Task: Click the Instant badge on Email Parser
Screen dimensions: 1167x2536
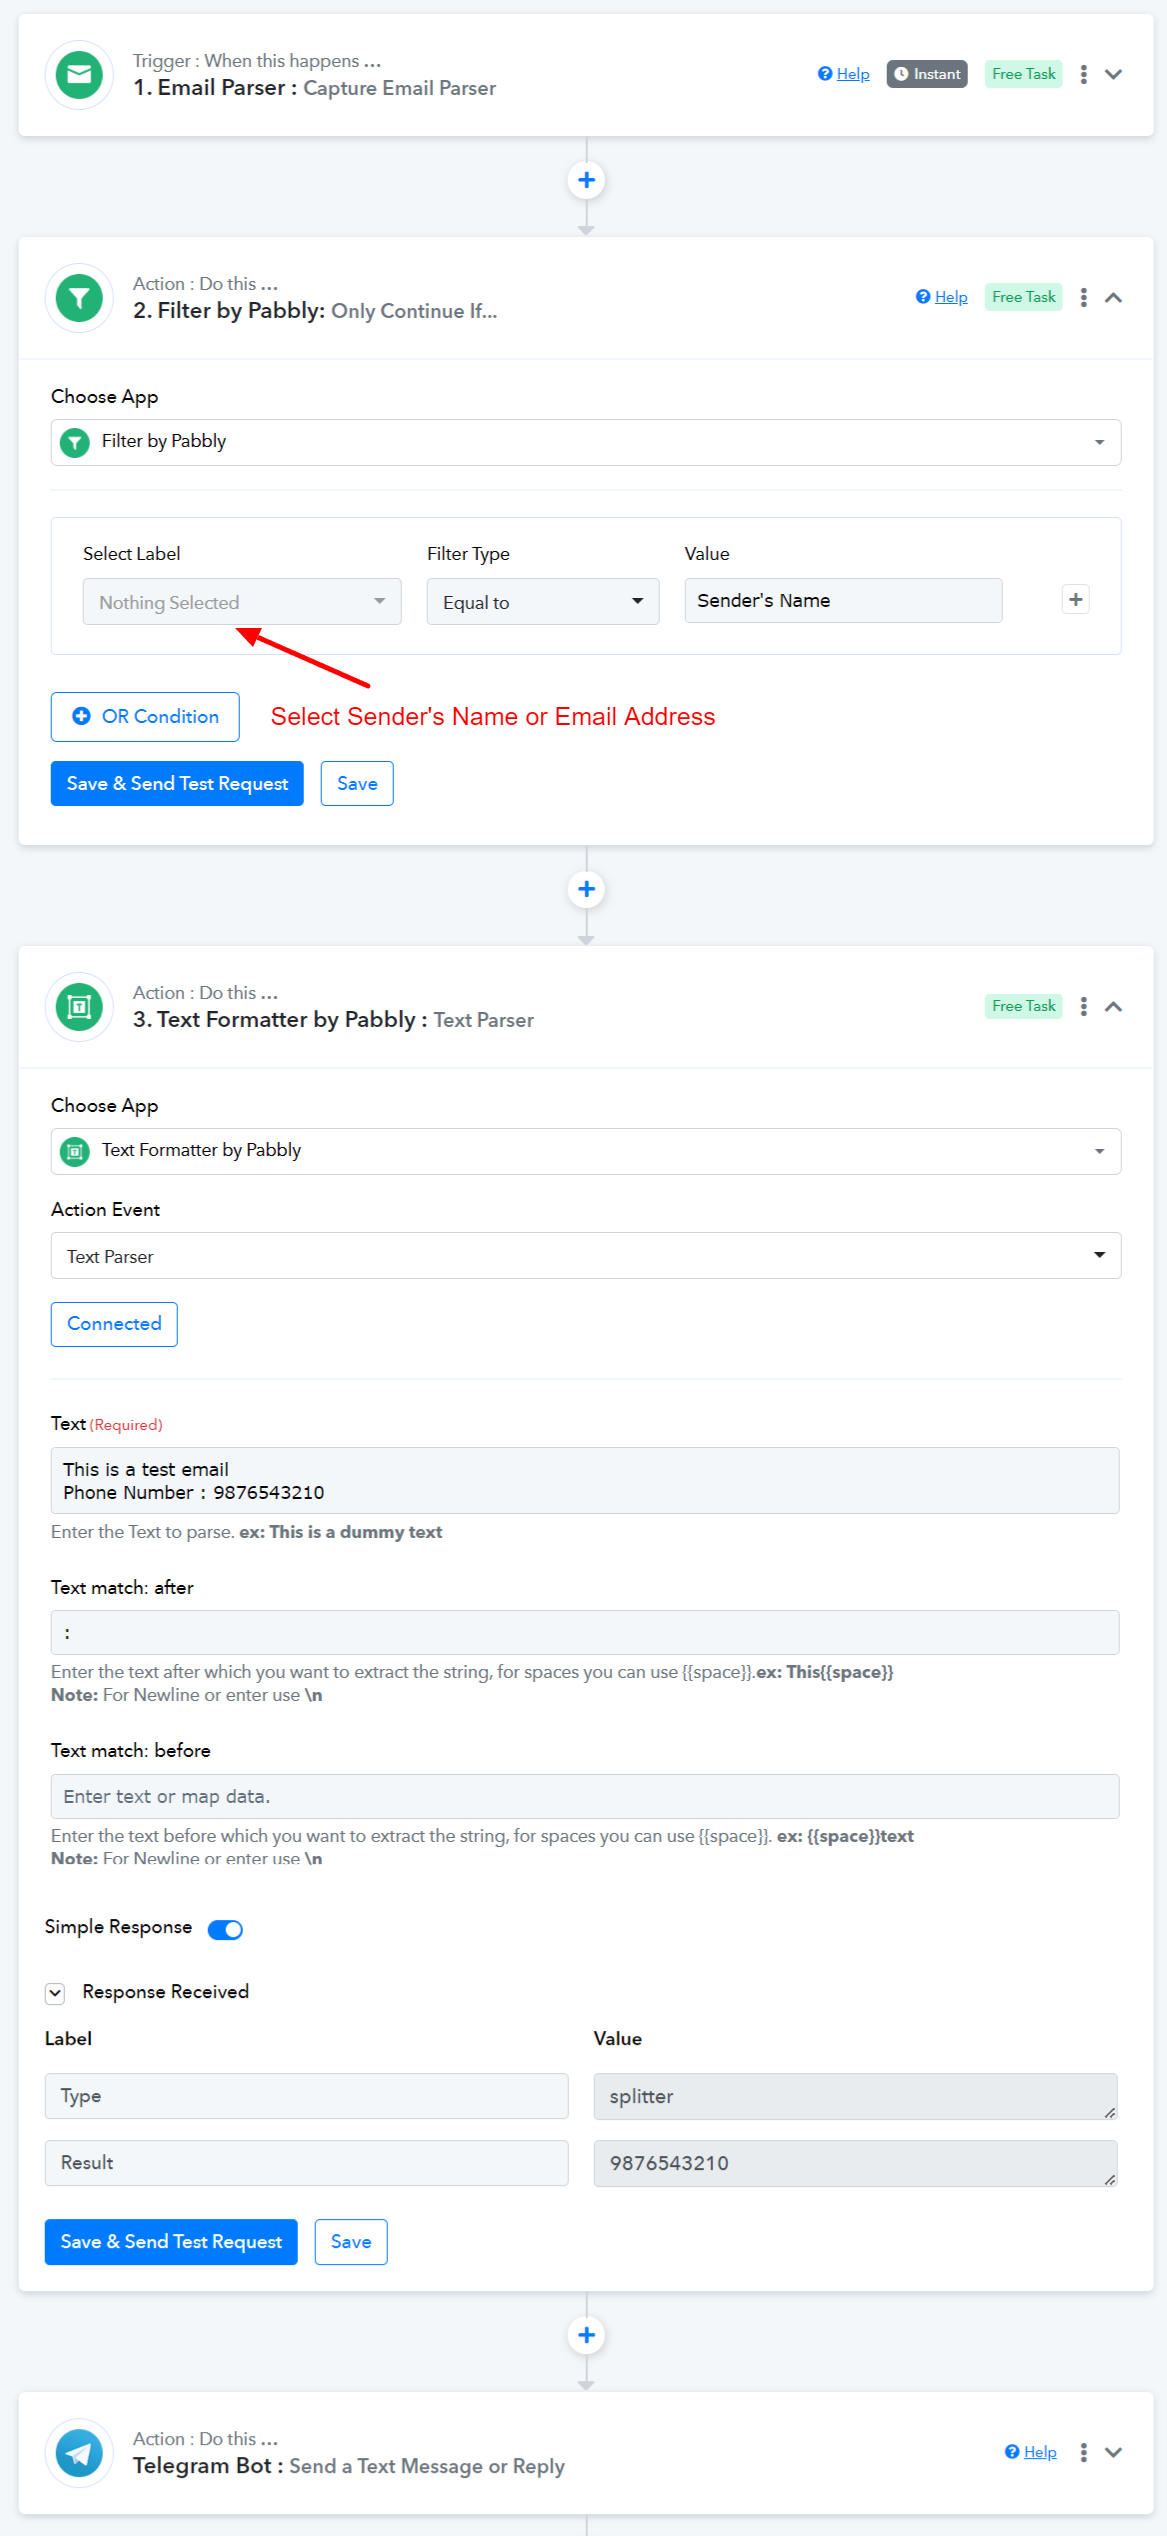Action: pyautogui.click(x=927, y=74)
